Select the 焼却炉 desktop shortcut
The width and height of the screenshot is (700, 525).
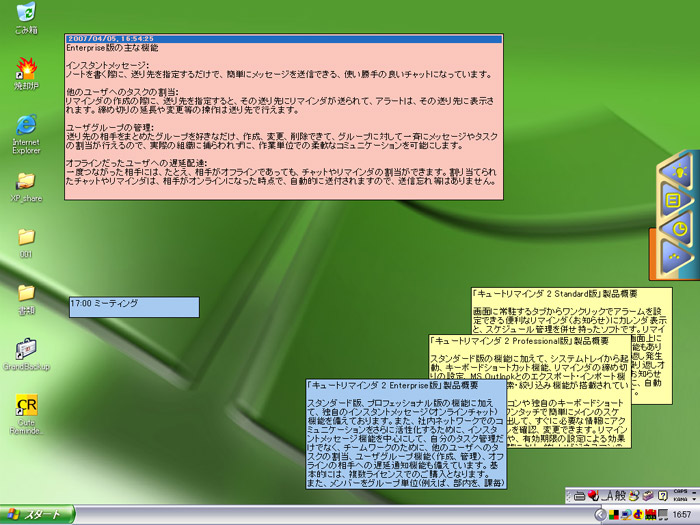[x=26, y=74]
